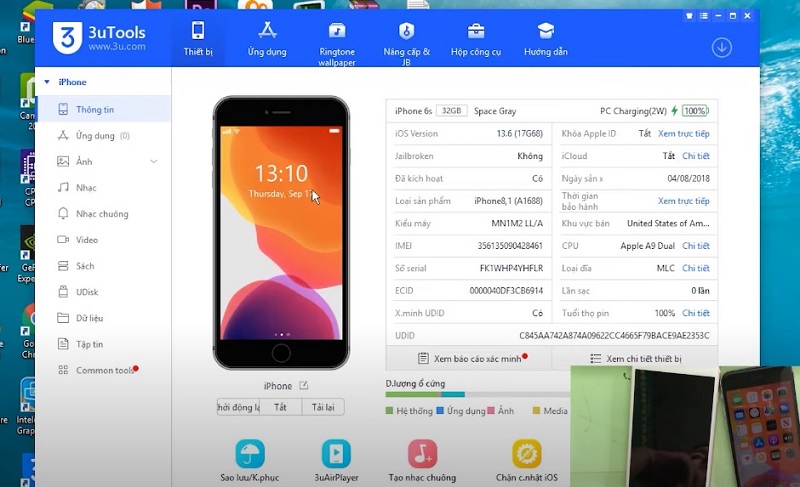Click the Kiểu máy value MN1M2 LL/A
The image size is (800, 487).
(x=517, y=223)
